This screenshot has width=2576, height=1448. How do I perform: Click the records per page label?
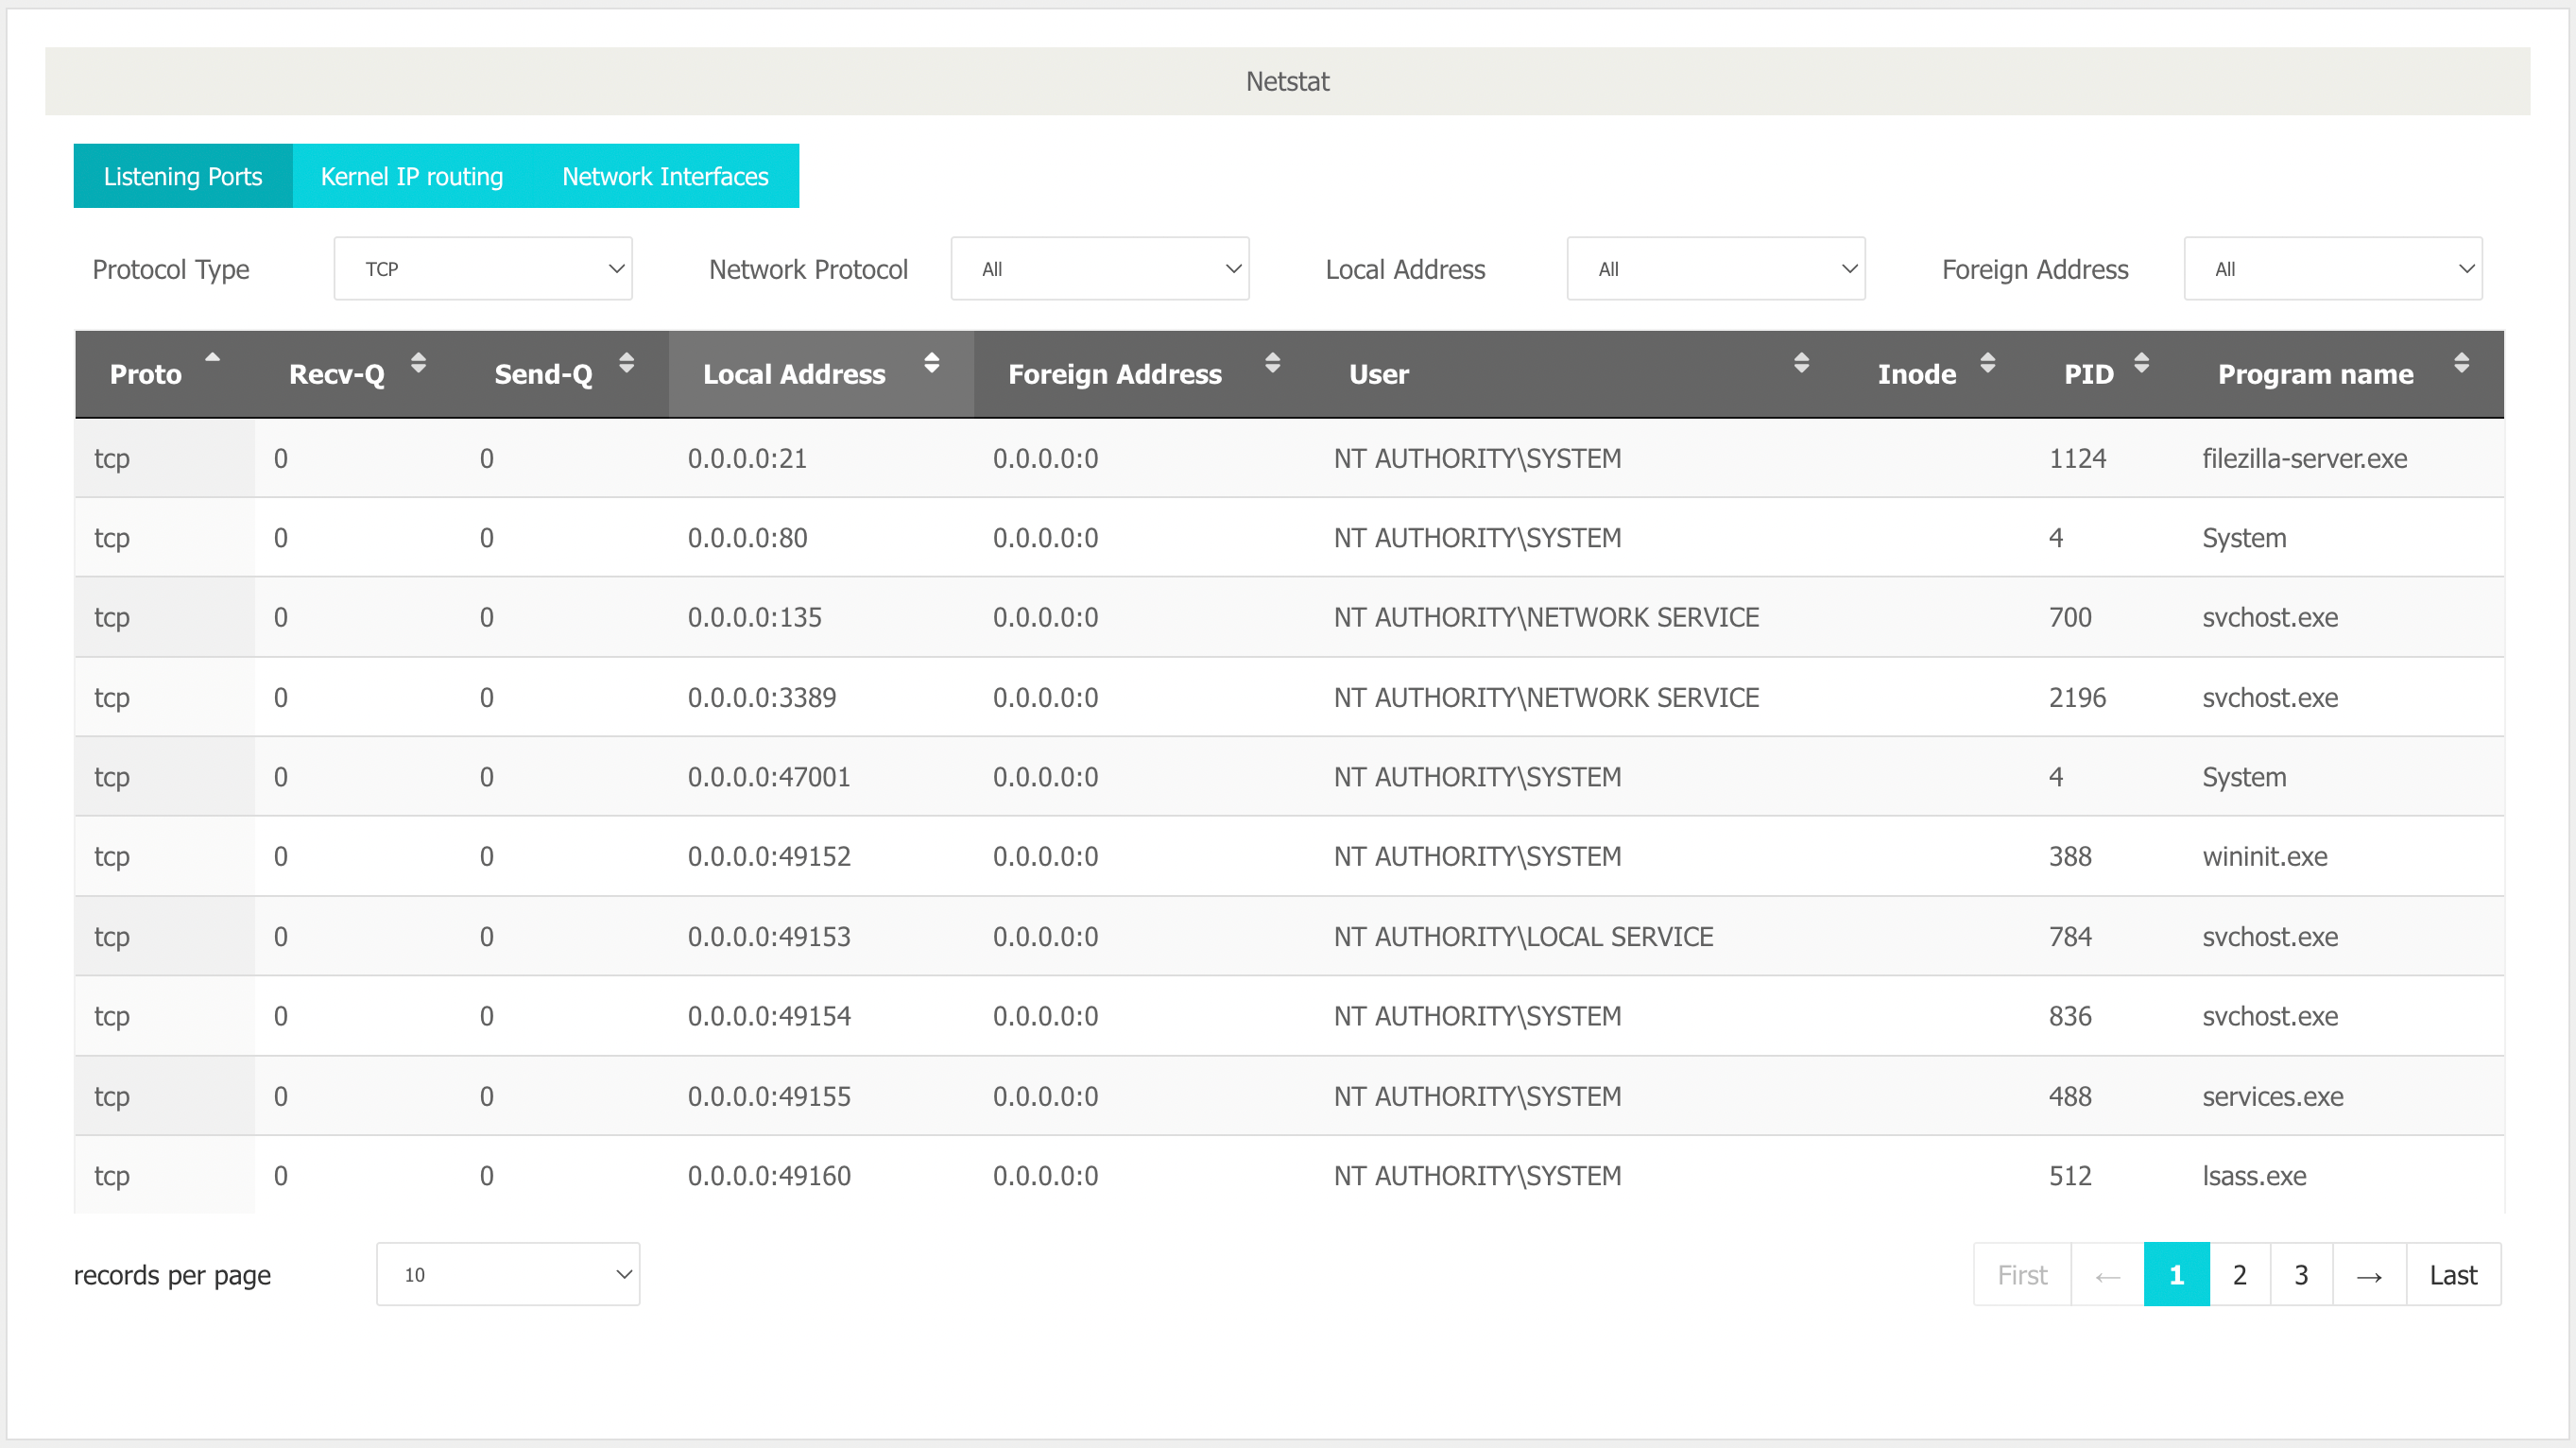tap(172, 1276)
